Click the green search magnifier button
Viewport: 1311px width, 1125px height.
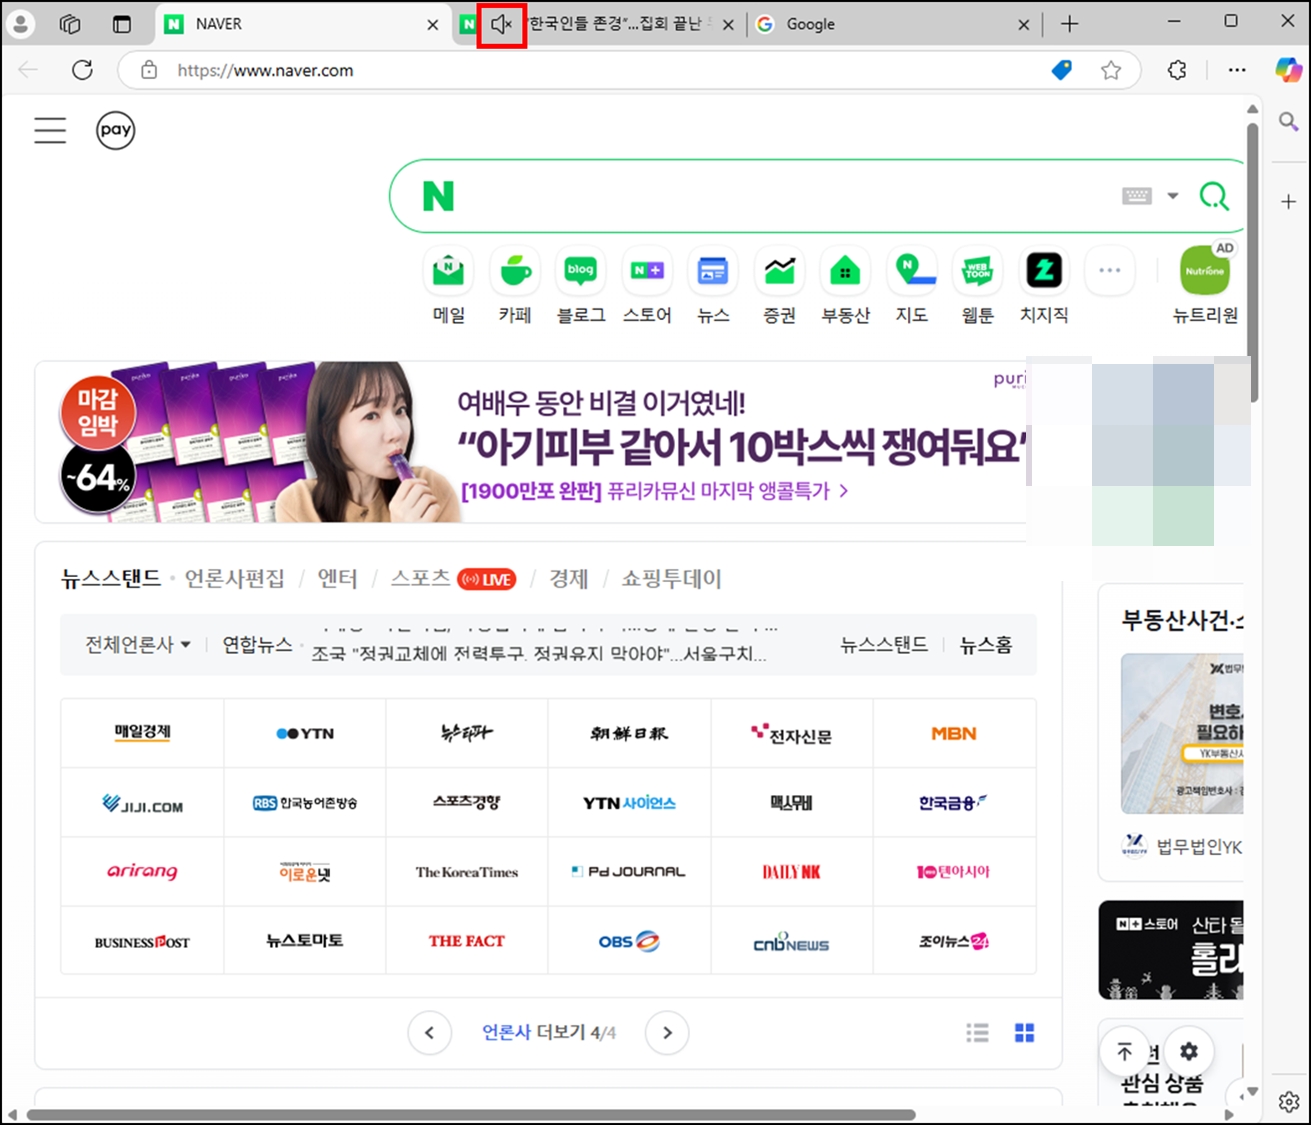1214,196
